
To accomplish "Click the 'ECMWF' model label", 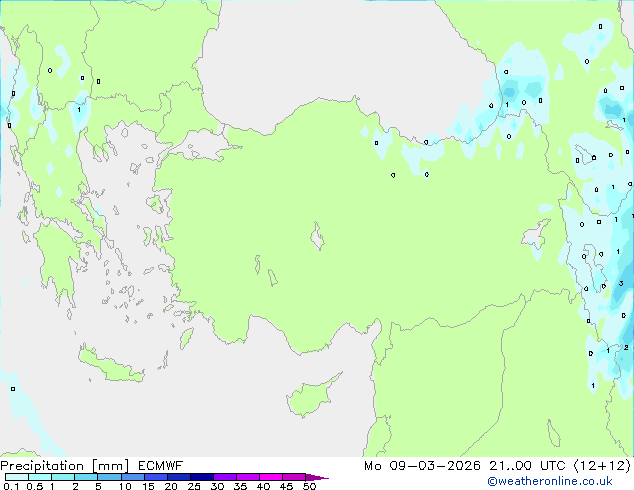I will [161, 466].
